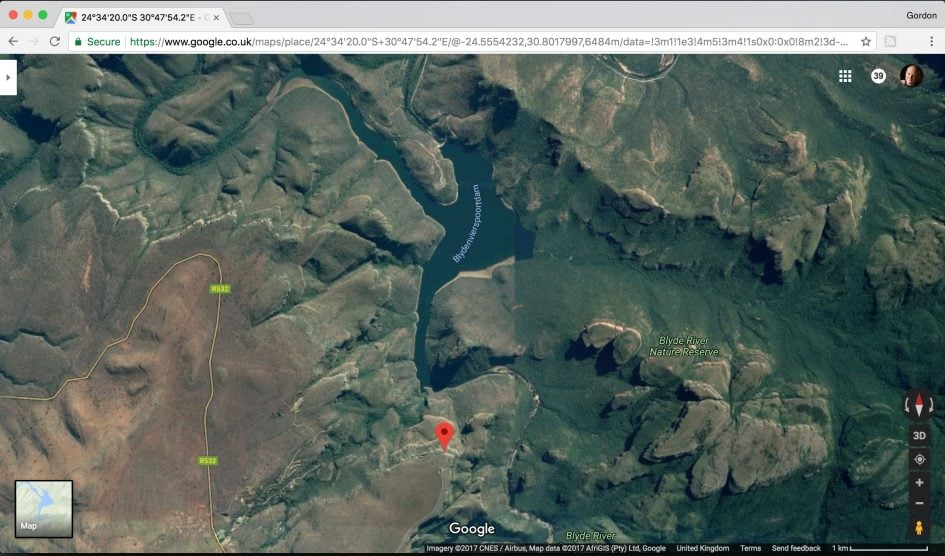Screen dimensions: 945x556
Task: Toggle the 3D view
Action: pos(919,436)
